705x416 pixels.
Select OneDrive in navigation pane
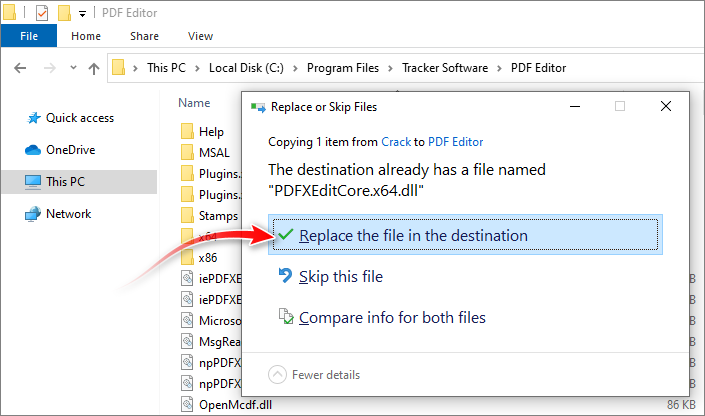coord(71,150)
